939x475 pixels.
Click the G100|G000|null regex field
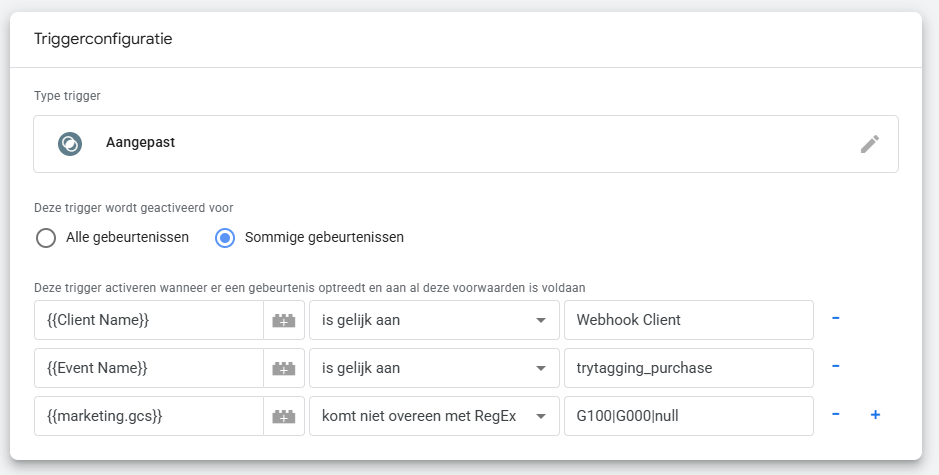tap(688, 416)
